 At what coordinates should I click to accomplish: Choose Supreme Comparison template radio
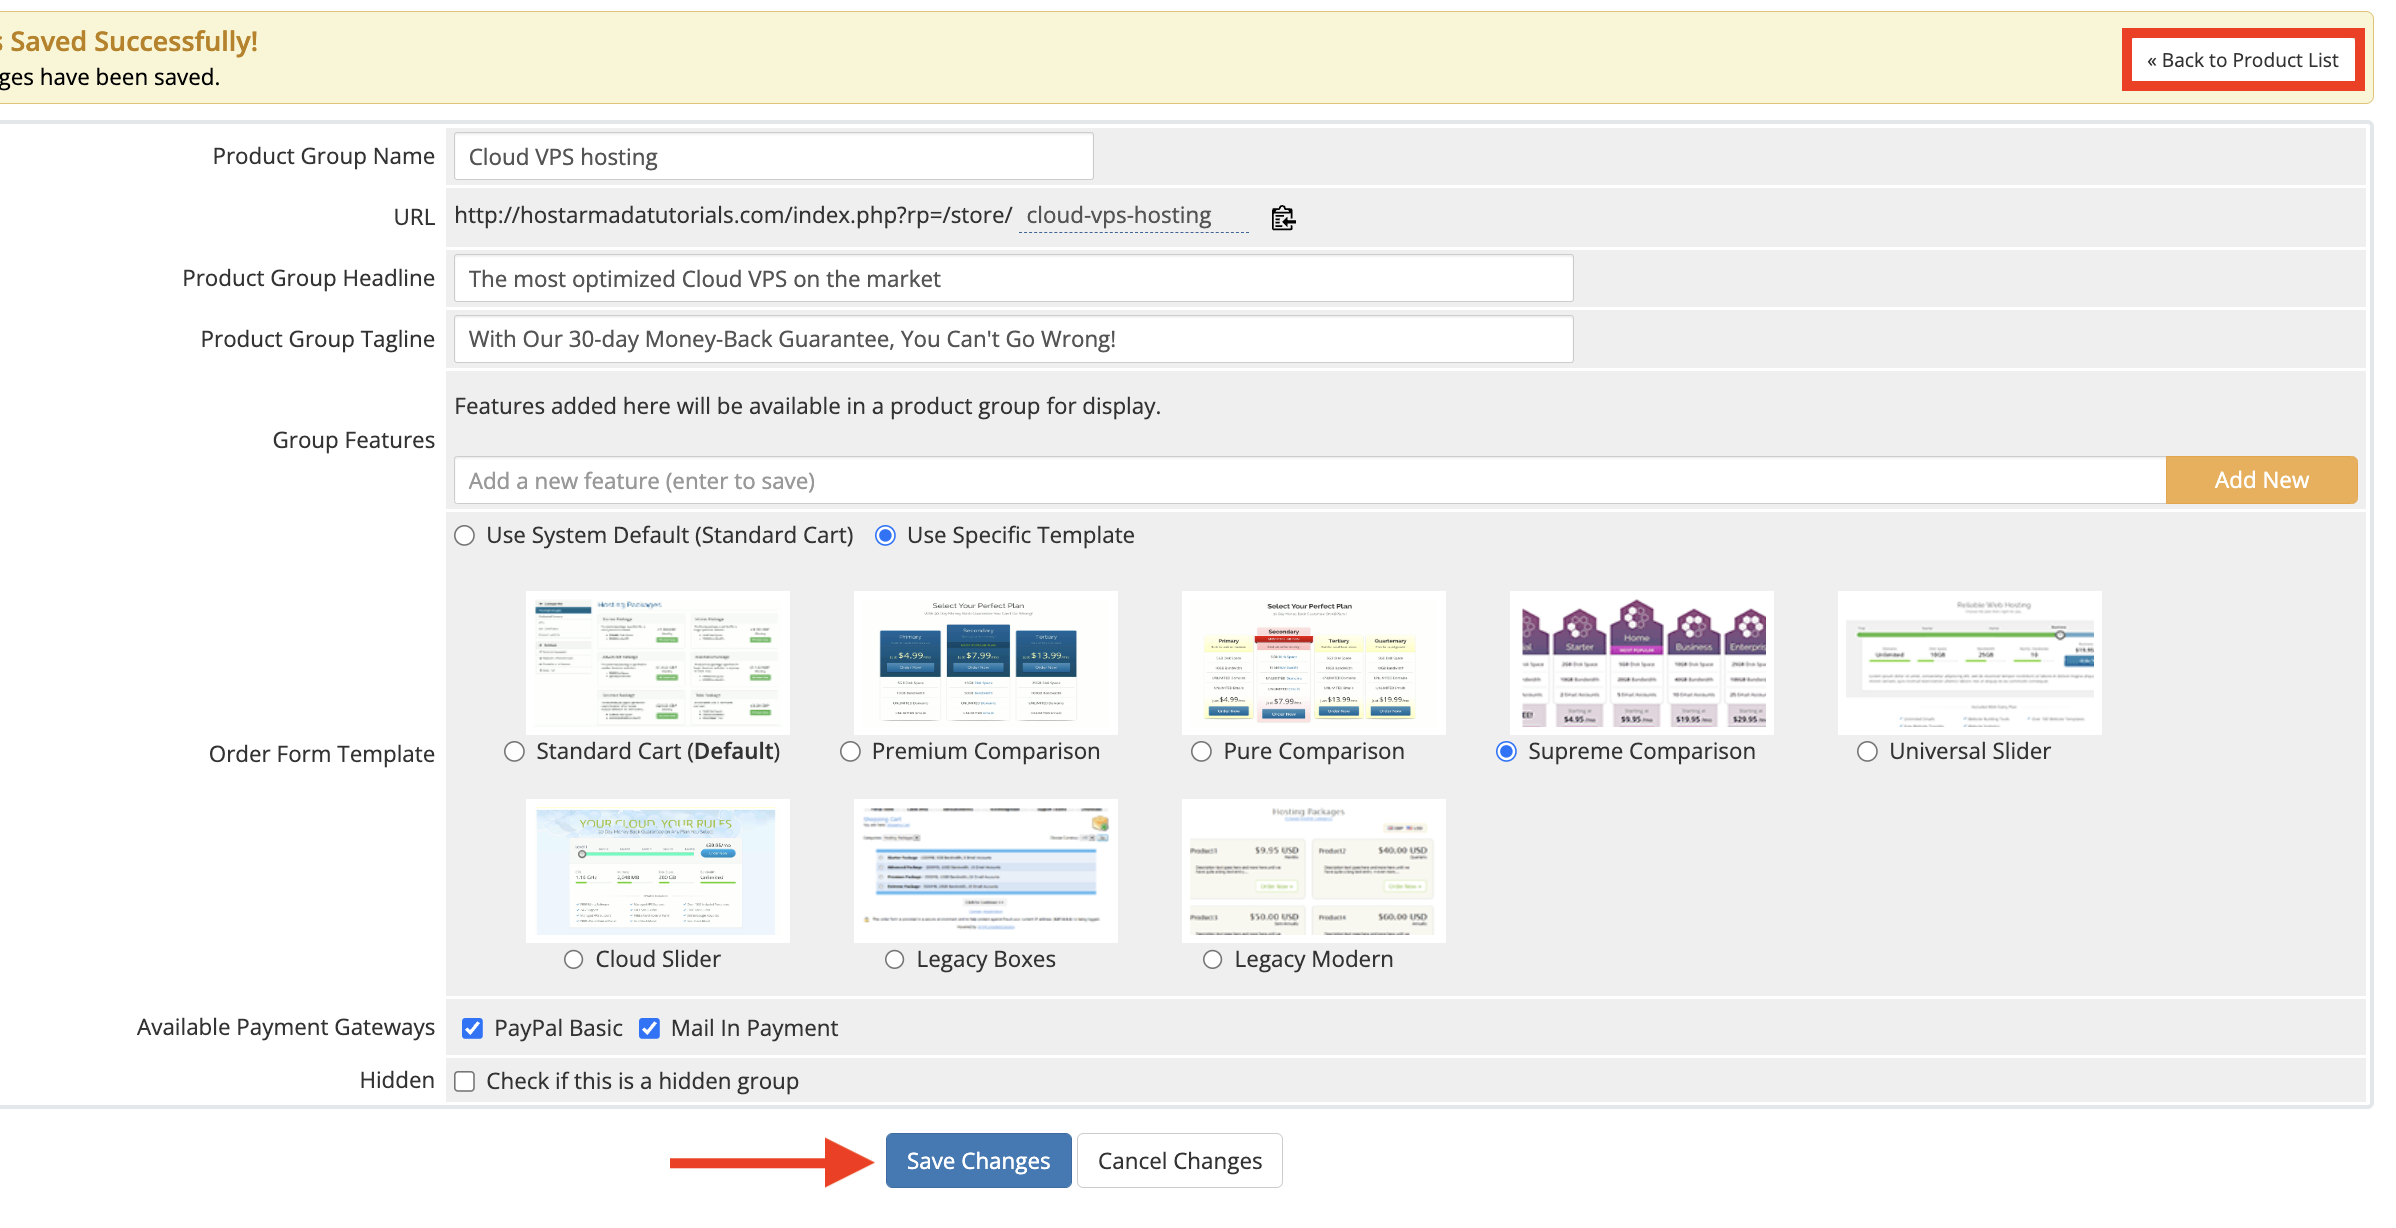tap(1506, 752)
